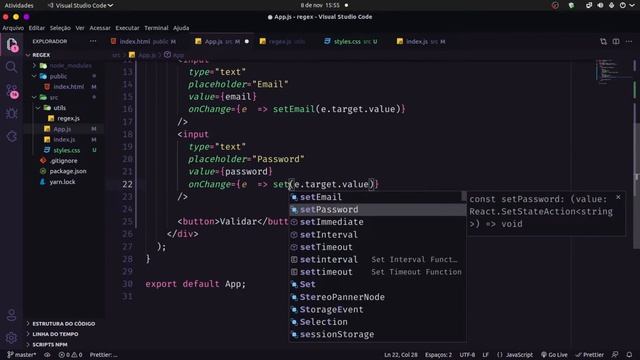Screen dimensions: 640x360
Task: Open errors and warnings counter in status bar
Action: coord(70,355)
